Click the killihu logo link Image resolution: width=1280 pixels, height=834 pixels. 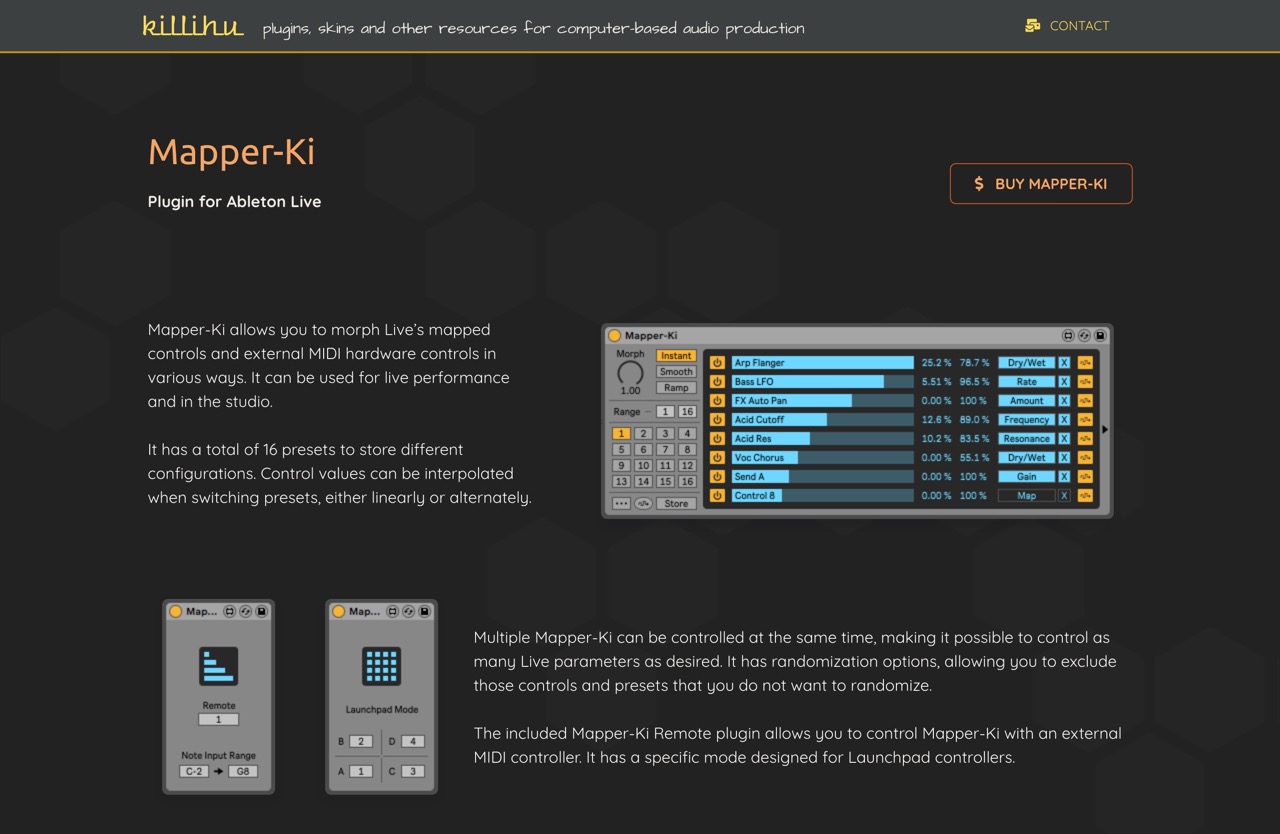coord(192,26)
